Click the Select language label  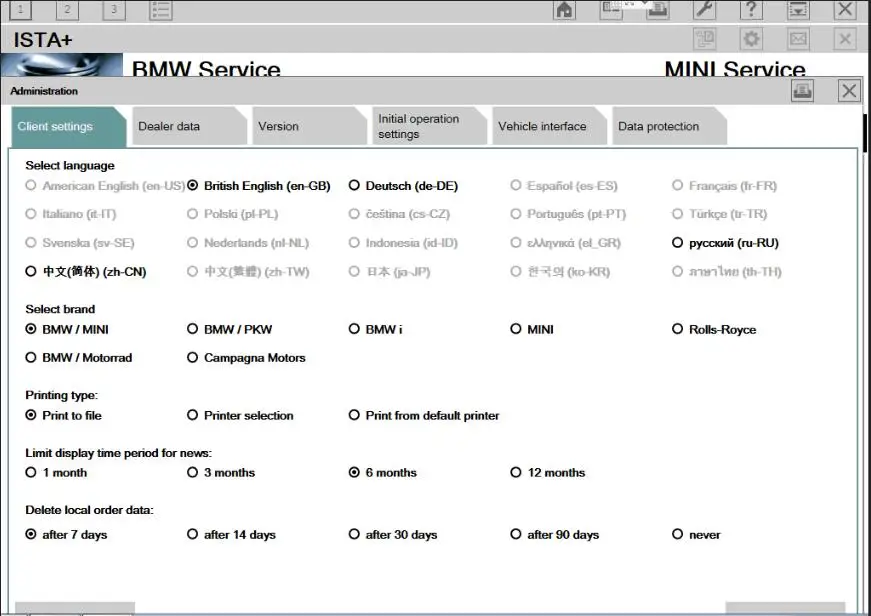tap(70, 166)
